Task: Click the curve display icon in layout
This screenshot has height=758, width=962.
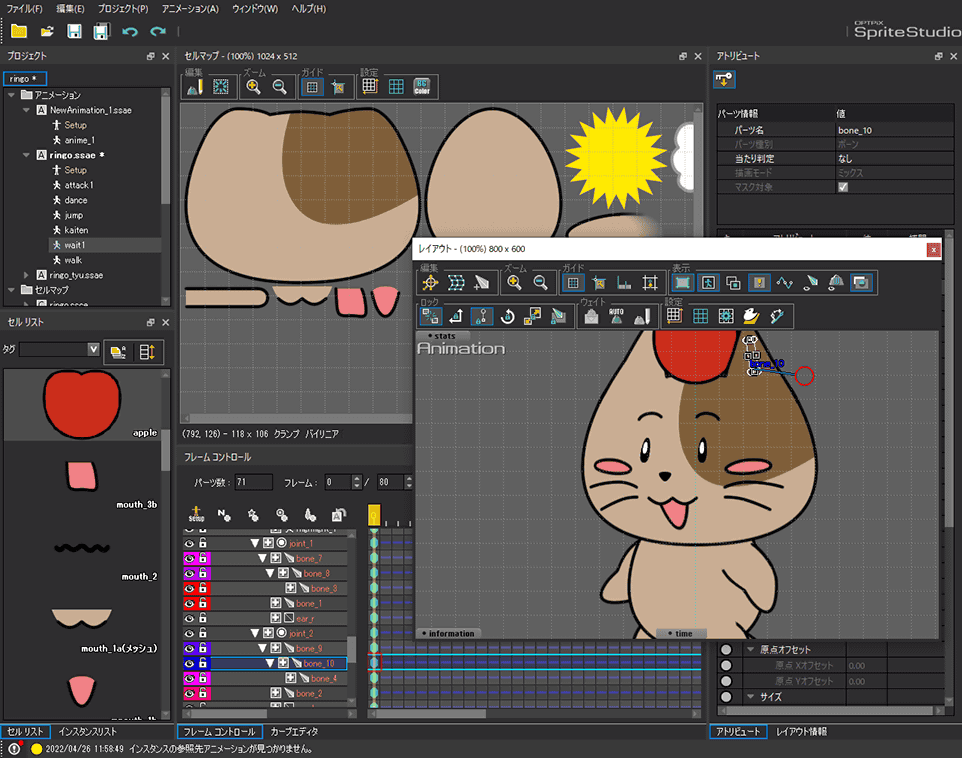Action: point(785,282)
